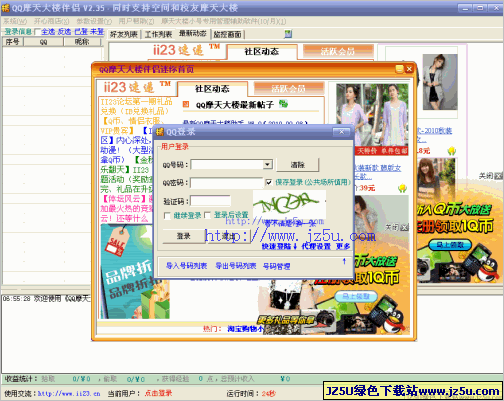Close the QQ摩天大楼伴侣迷你首页 window
This screenshot has height=401, width=504.
[409, 69]
